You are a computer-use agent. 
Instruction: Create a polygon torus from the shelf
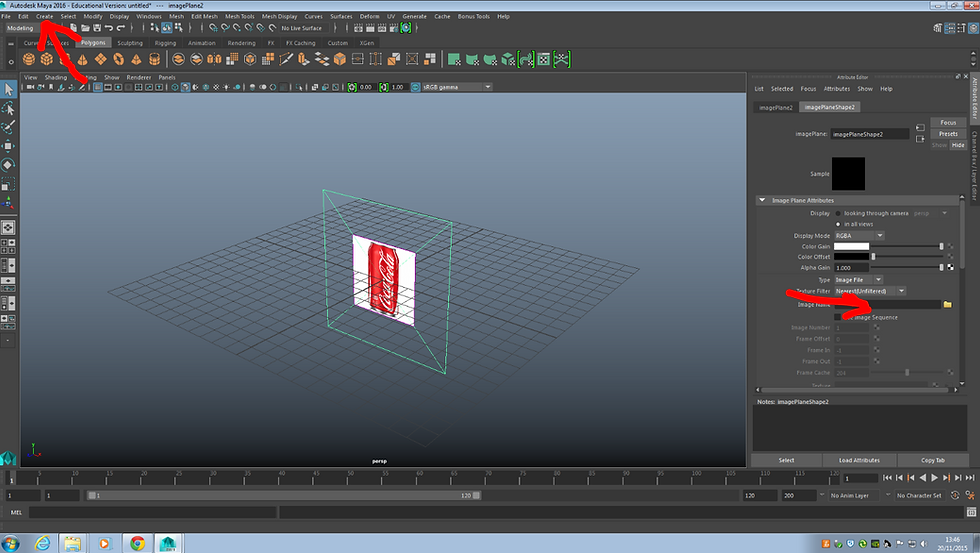119,59
